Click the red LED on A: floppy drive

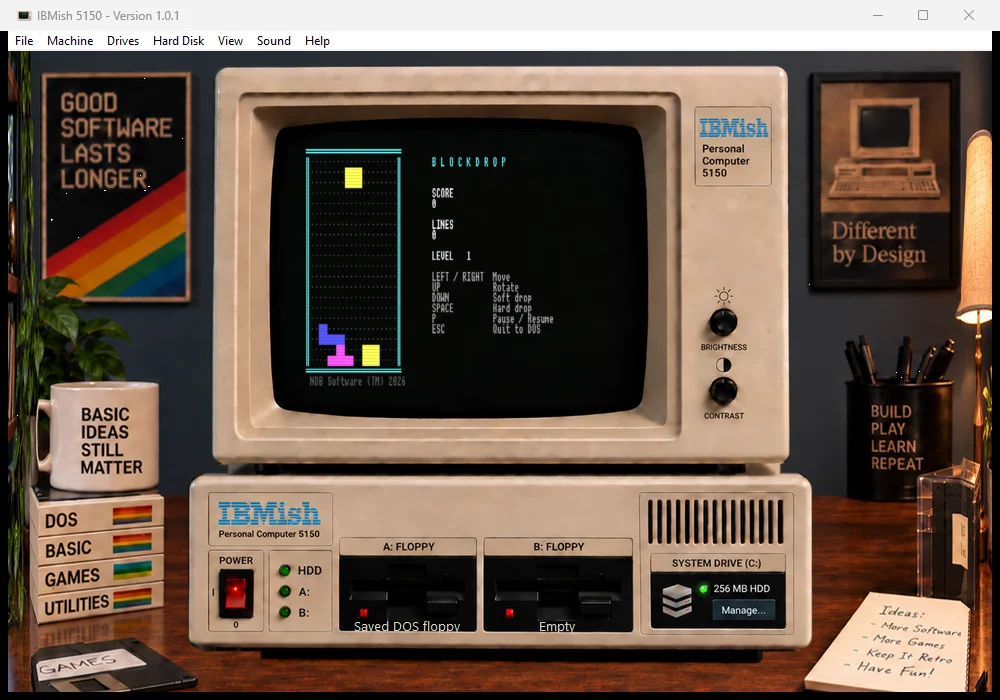pyautogui.click(x=364, y=613)
